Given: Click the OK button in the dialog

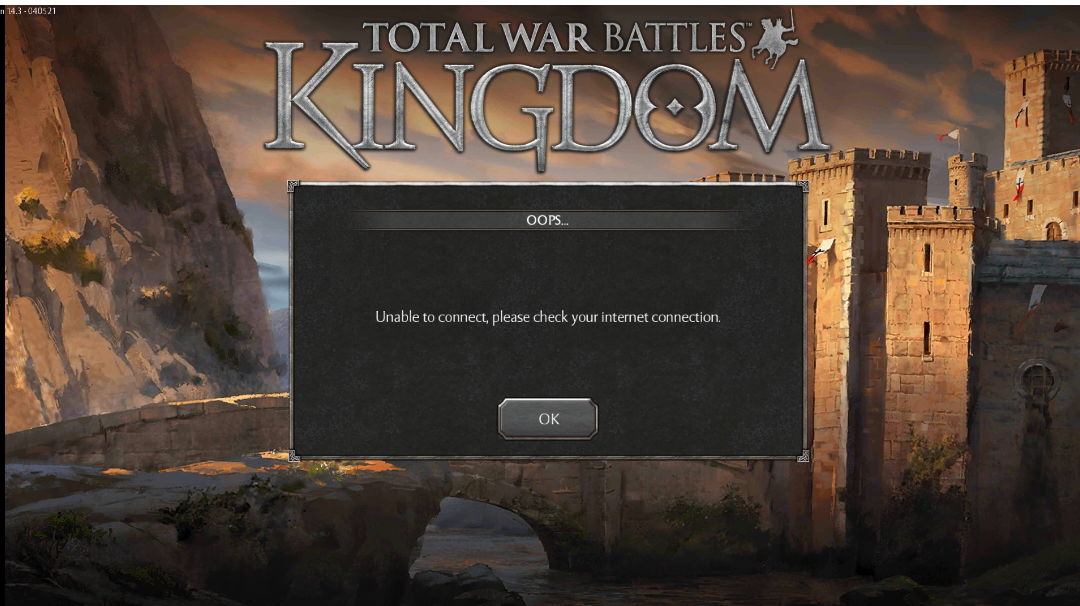Looking at the screenshot, I should pyautogui.click(x=548, y=419).
